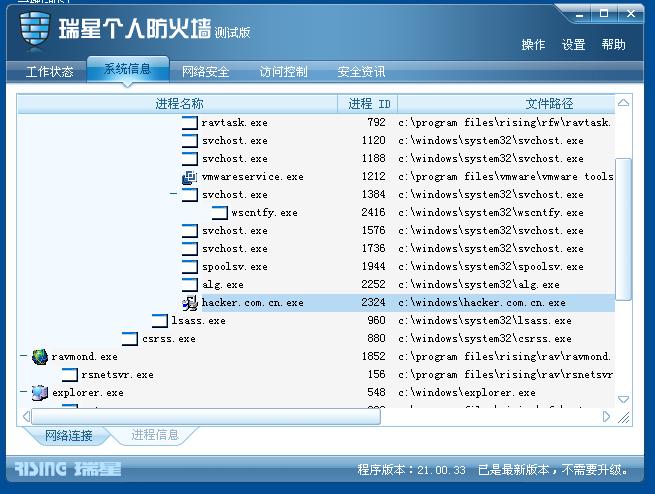Click the vertical scrollbar up arrow
The height and width of the screenshot is (494, 655).
point(623,103)
